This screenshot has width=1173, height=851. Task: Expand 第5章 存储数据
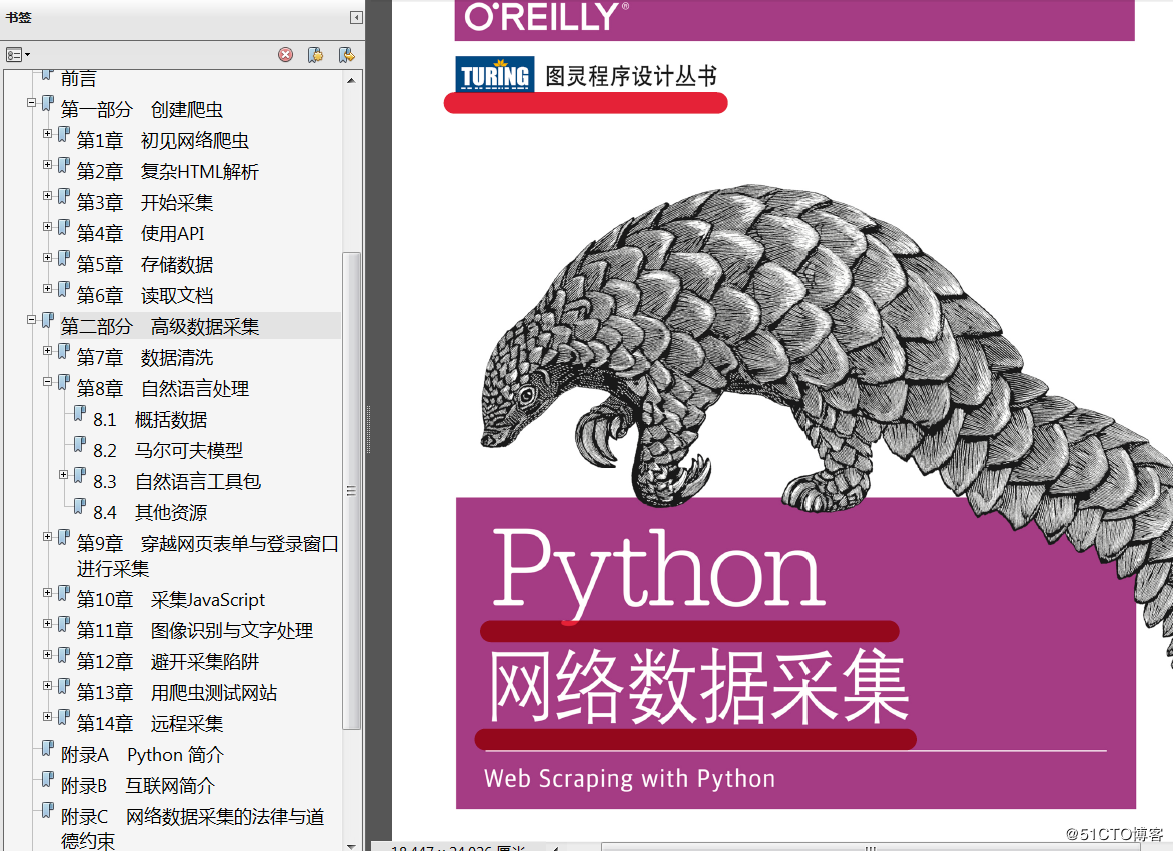48,257
